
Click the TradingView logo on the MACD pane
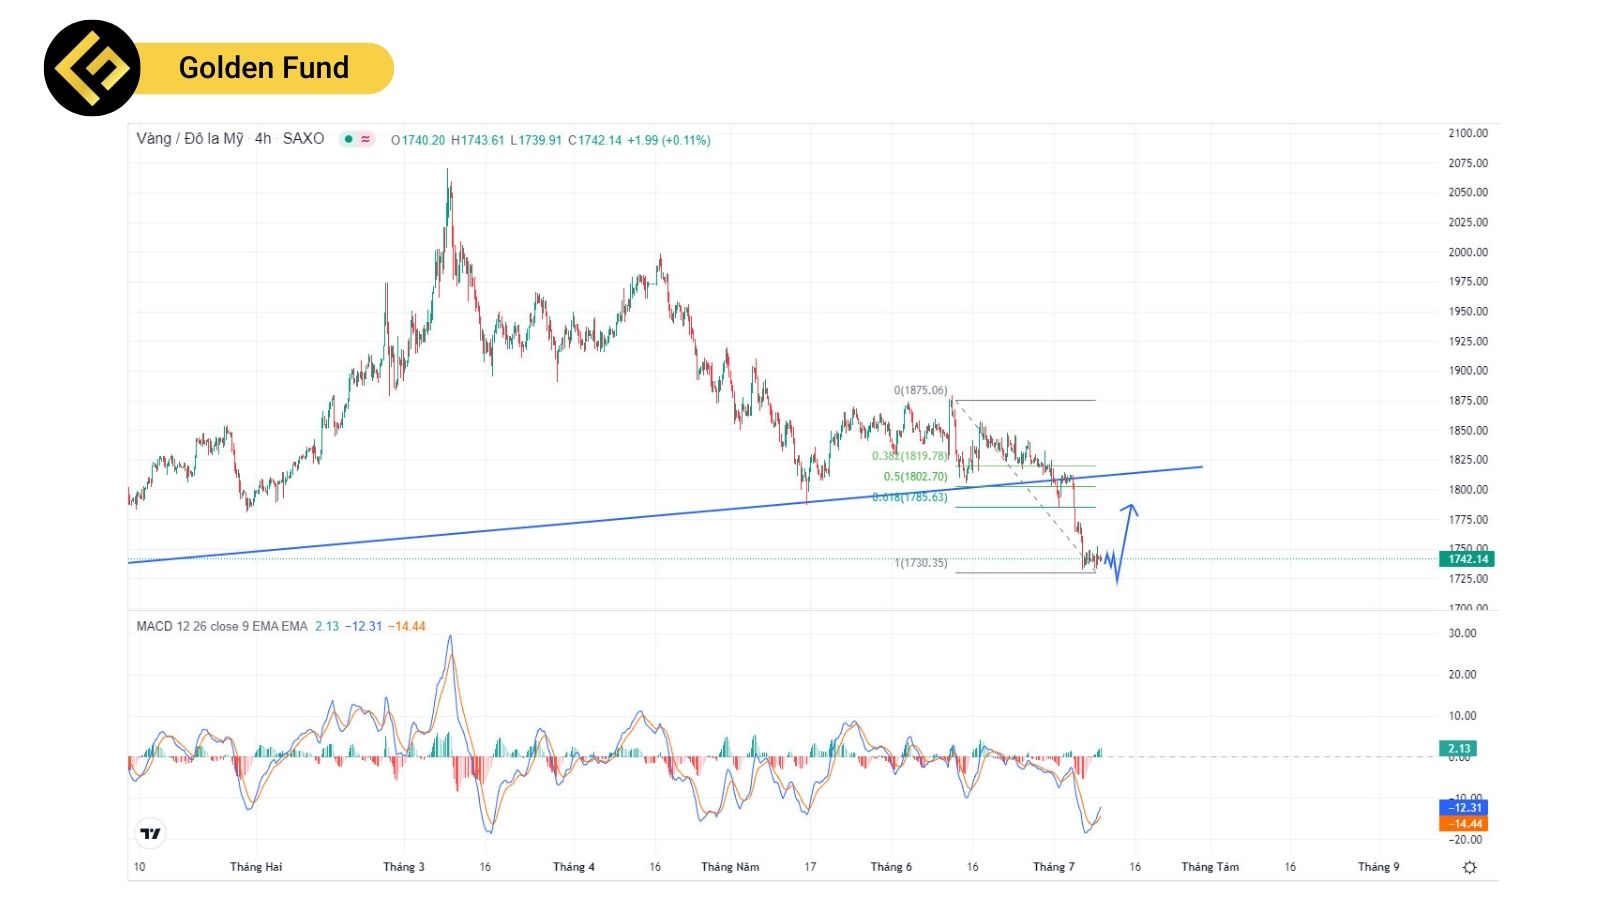[151, 833]
